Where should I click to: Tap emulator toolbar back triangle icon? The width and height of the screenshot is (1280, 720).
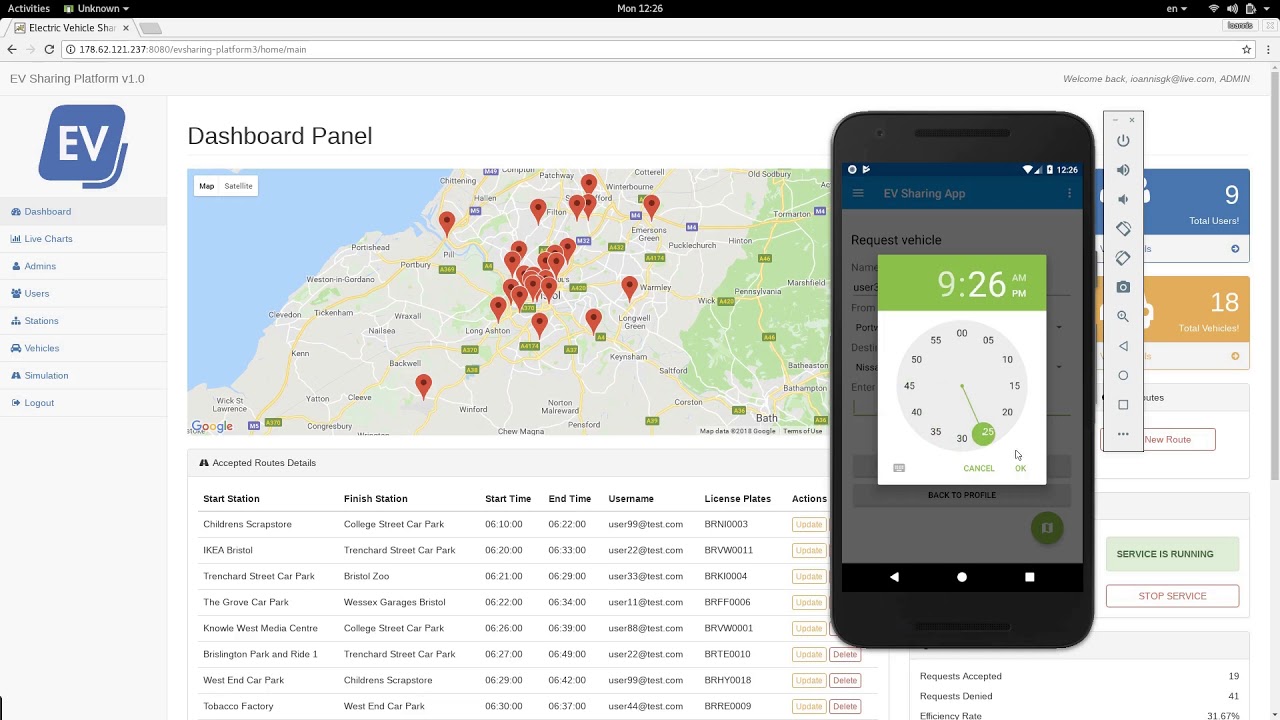click(x=1123, y=346)
